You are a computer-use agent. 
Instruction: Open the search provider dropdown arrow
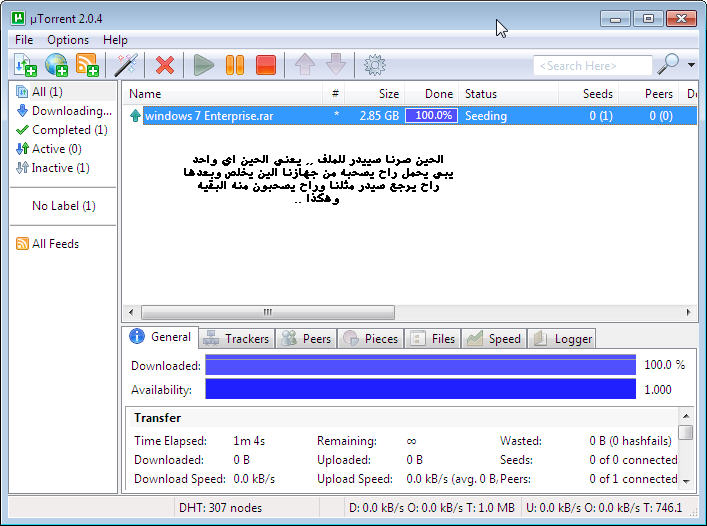691,65
